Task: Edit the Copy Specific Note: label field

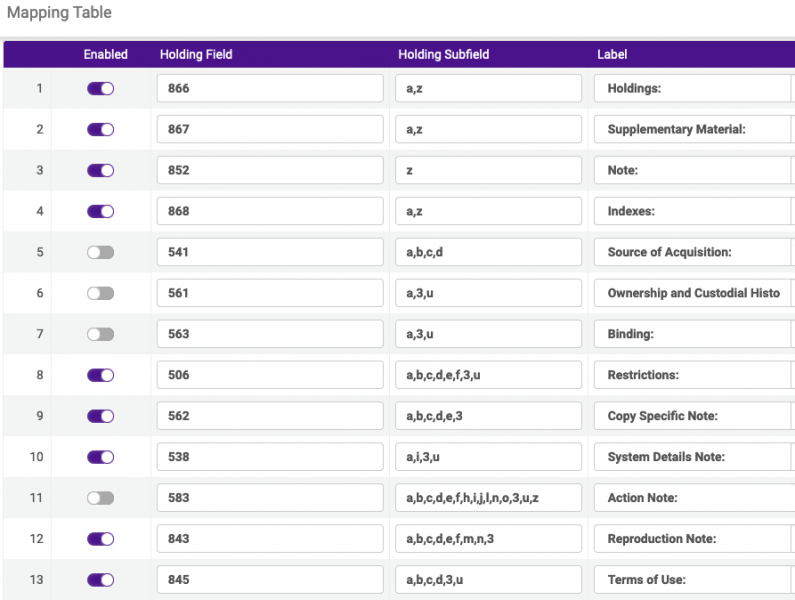Action: tap(694, 416)
